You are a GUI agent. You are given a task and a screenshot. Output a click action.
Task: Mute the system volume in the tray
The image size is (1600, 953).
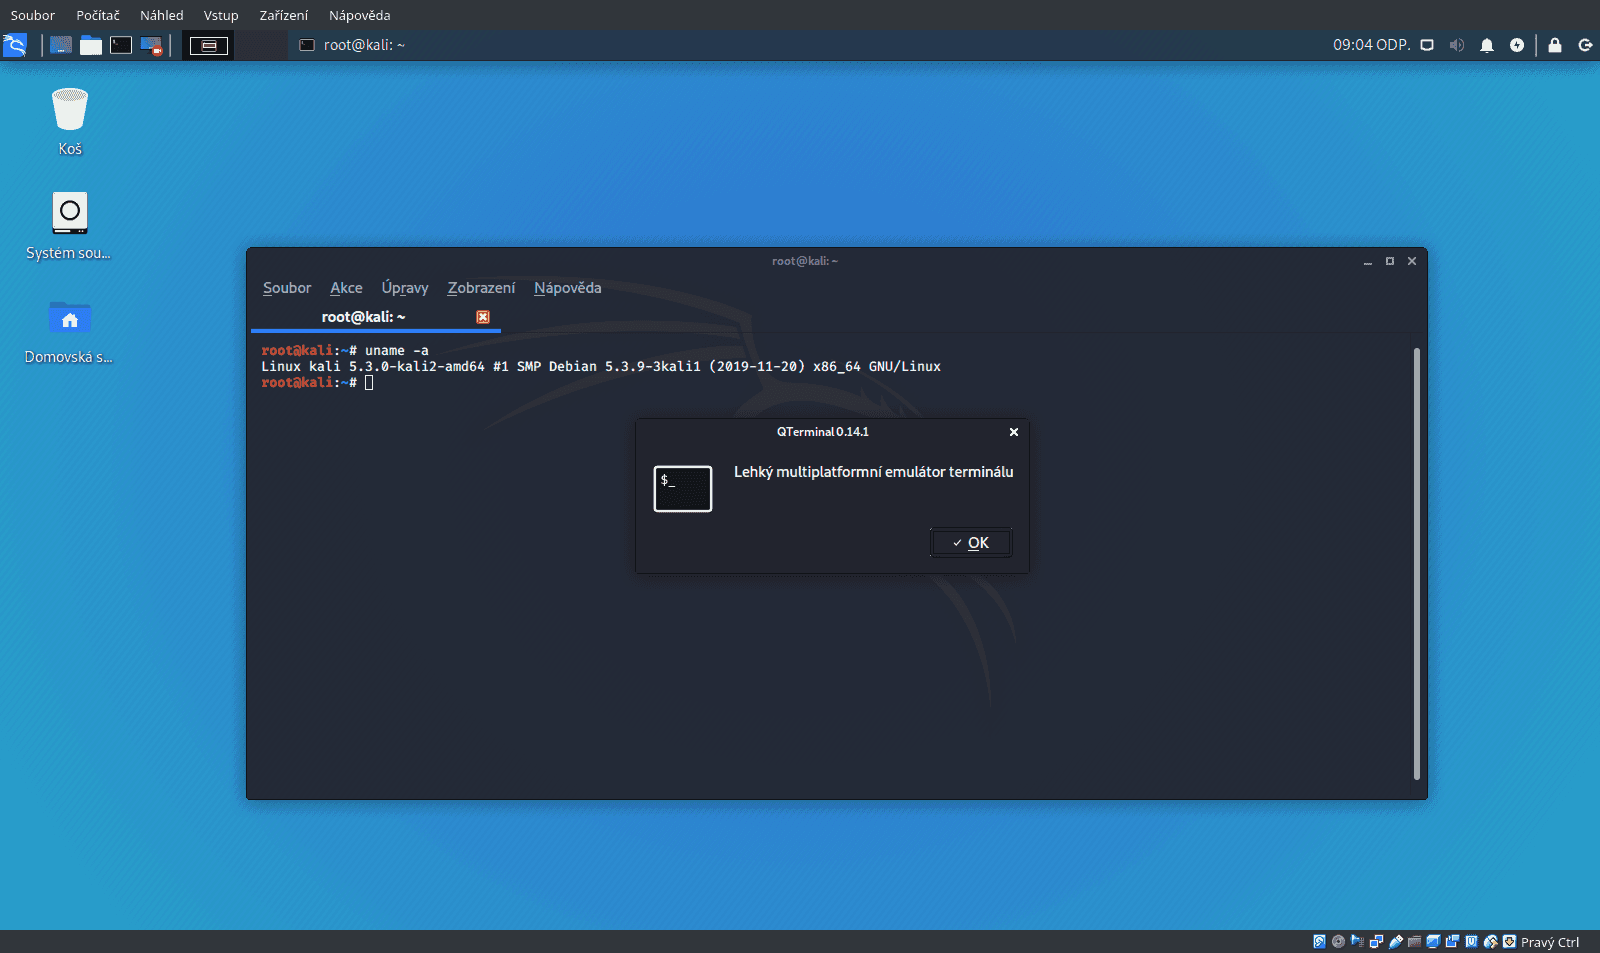tap(1457, 44)
